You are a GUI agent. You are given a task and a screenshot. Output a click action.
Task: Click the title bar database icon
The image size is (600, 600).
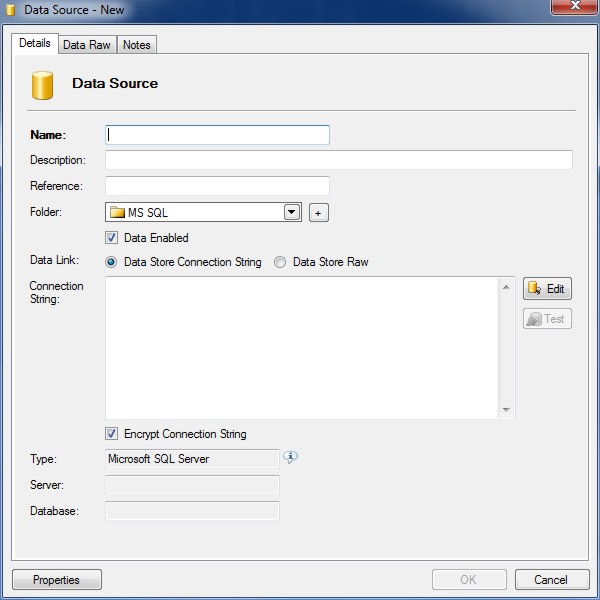[x=12, y=9]
